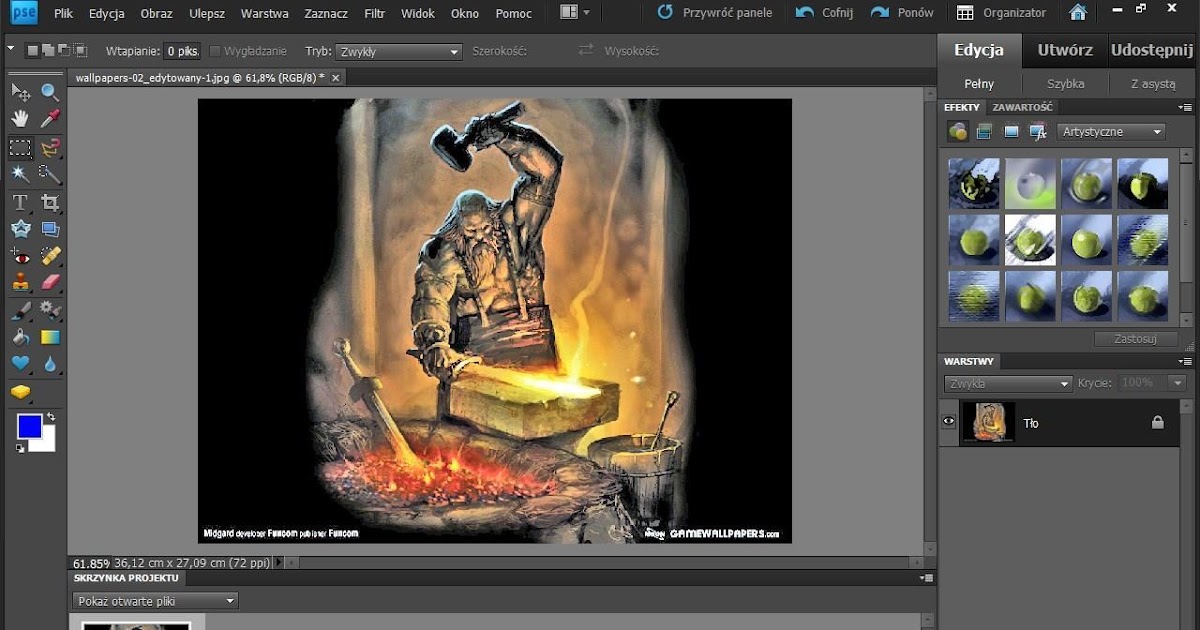Image resolution: width=1200 pixels, height=630 pixels.
Task: Select the Move tool
Action: [20, 92]
